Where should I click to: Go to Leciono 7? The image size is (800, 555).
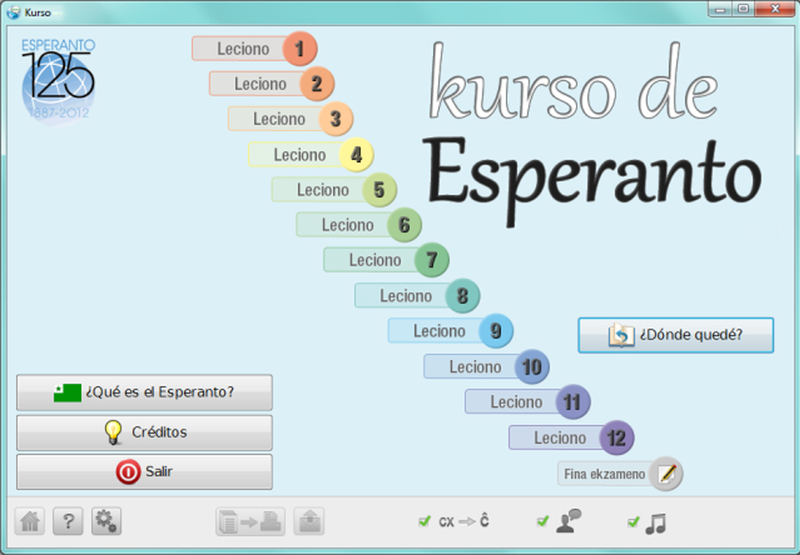tap(386, 260)
